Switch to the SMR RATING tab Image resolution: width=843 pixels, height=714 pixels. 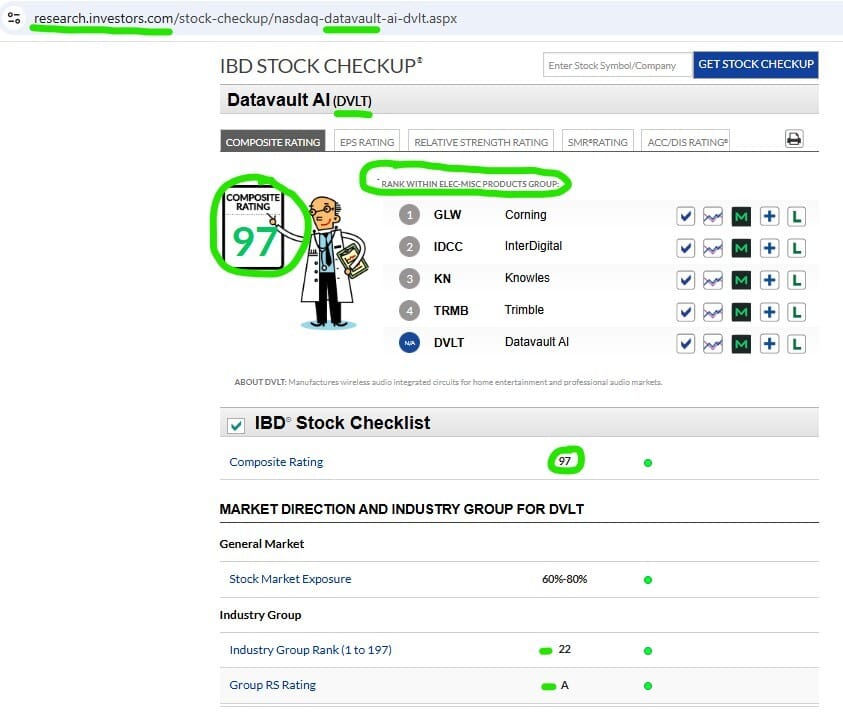(597, 142)
